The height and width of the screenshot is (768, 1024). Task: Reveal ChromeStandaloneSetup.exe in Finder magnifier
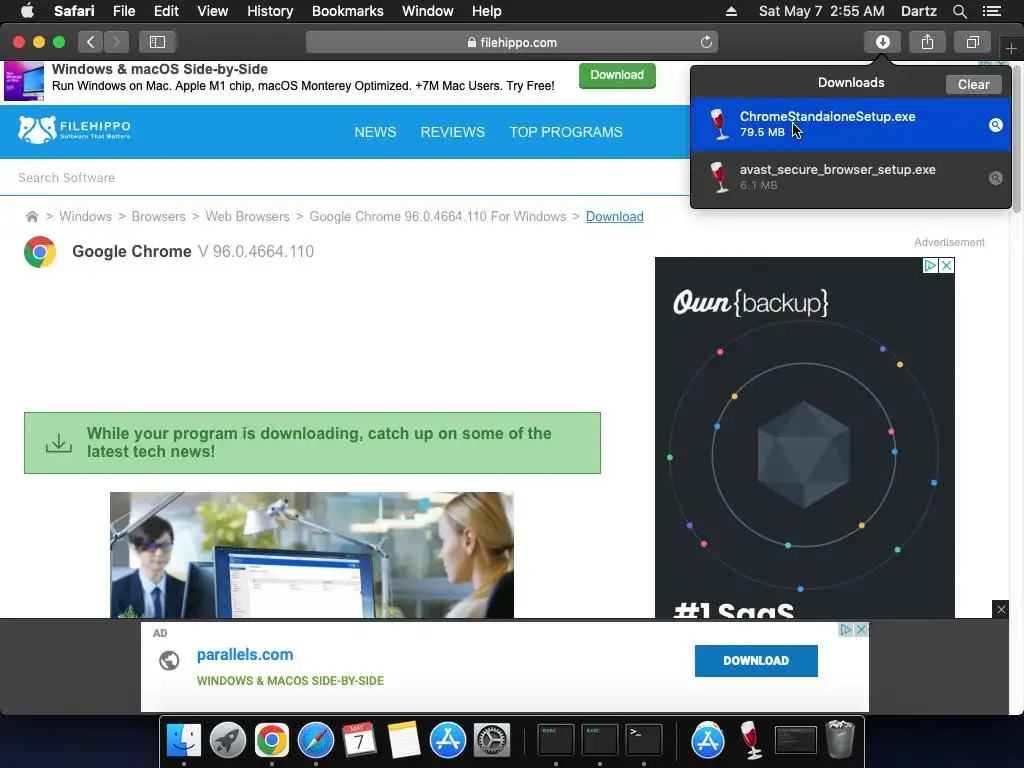995,125
